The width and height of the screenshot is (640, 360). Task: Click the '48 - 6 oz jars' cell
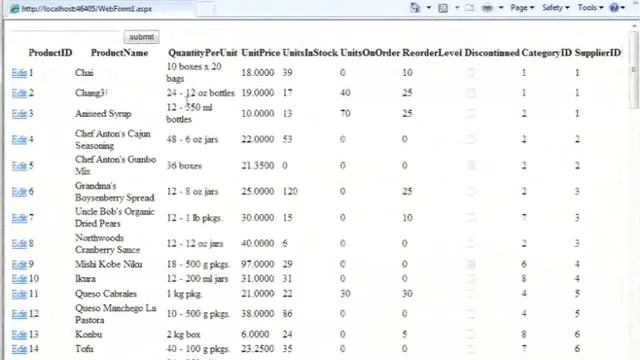[192, 140]
